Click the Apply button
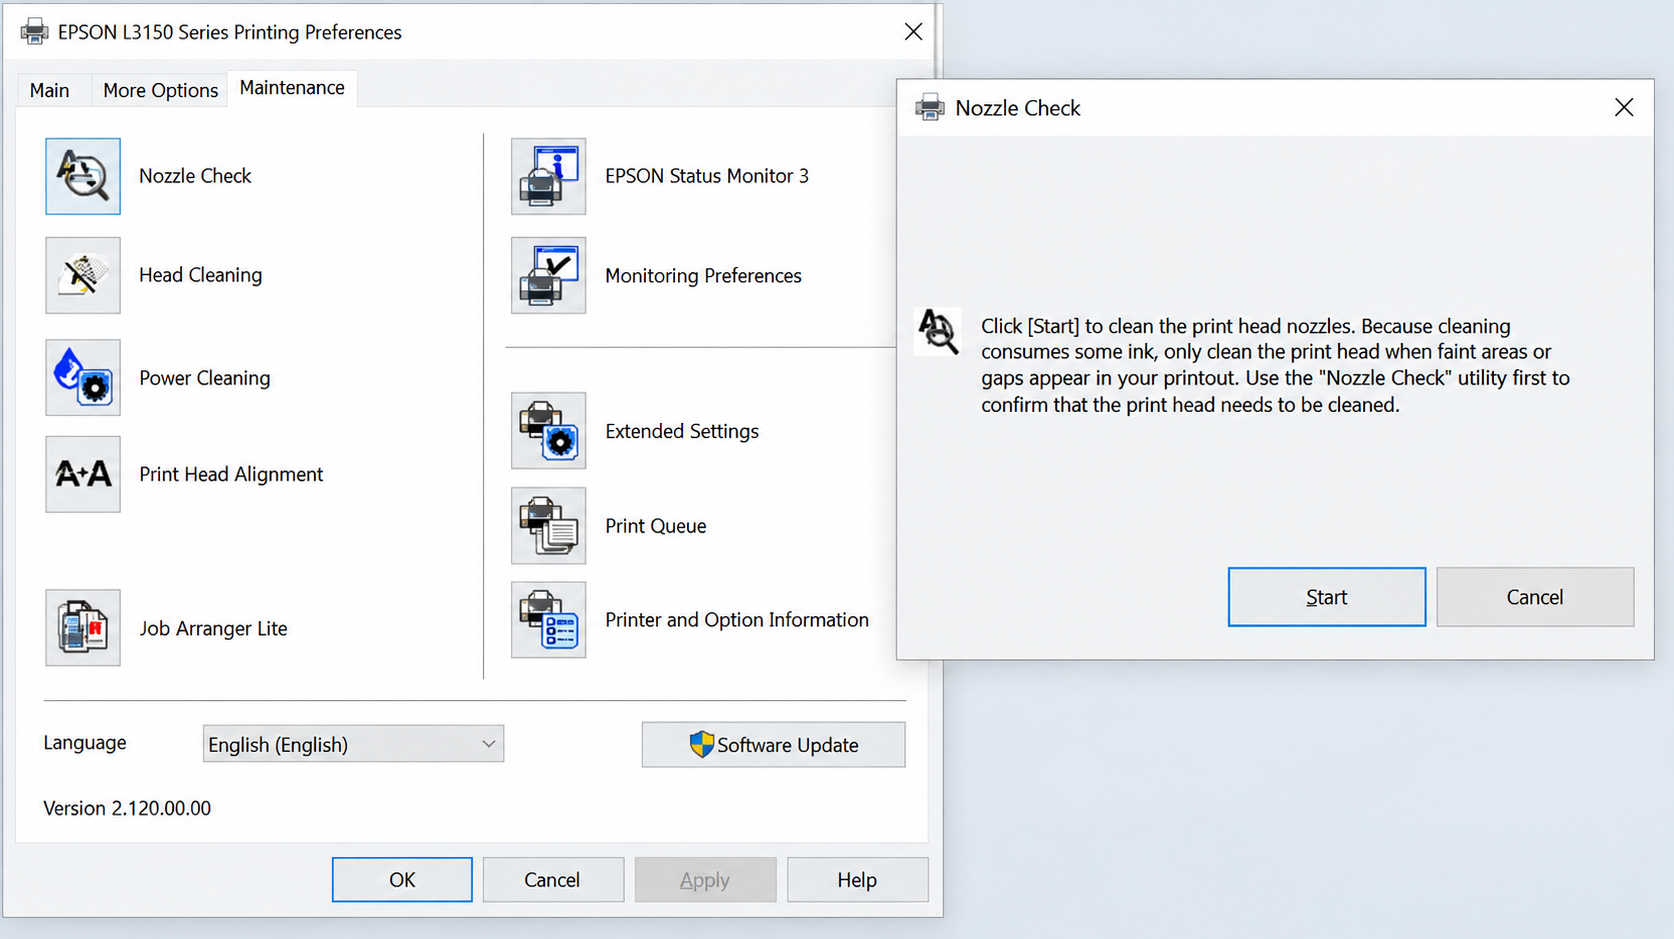Screen dimensions: 1674x939 click(705, 880)
